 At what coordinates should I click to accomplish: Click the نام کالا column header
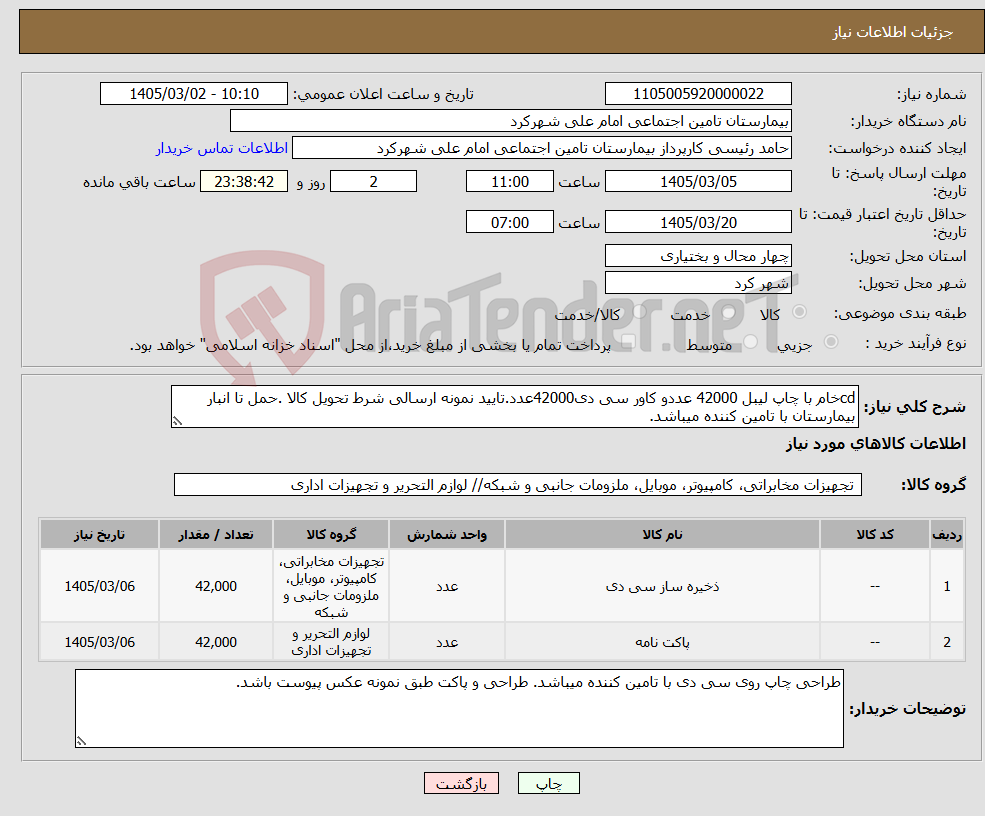point(662,535)
